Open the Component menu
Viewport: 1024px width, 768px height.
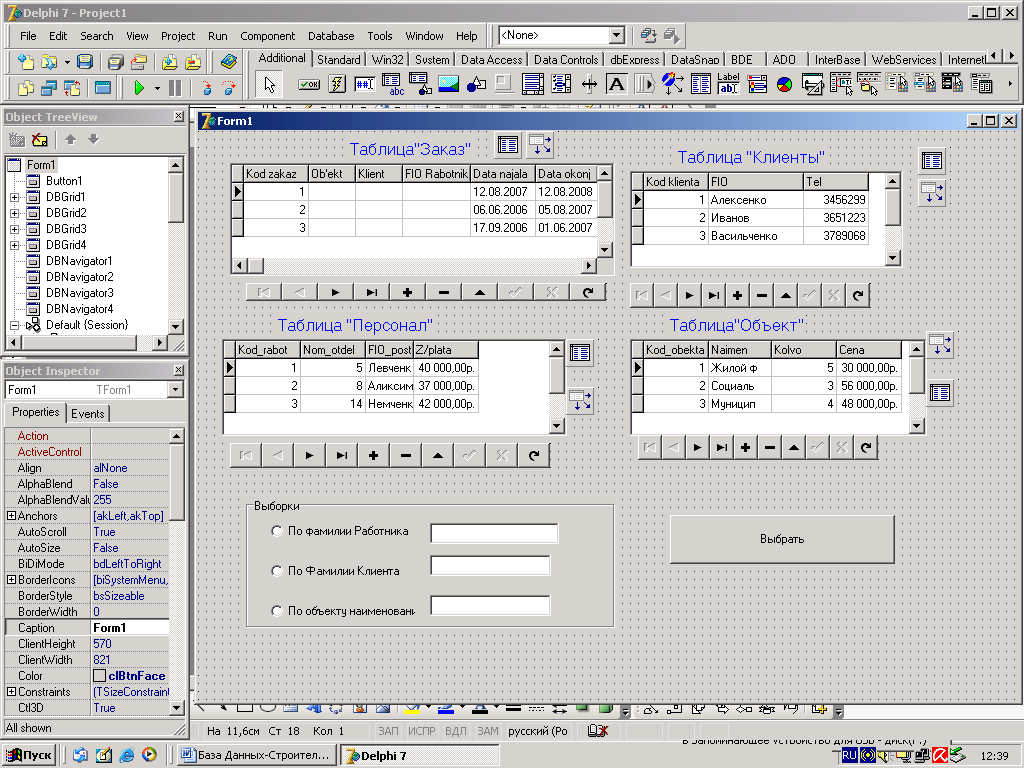point(267,36)
